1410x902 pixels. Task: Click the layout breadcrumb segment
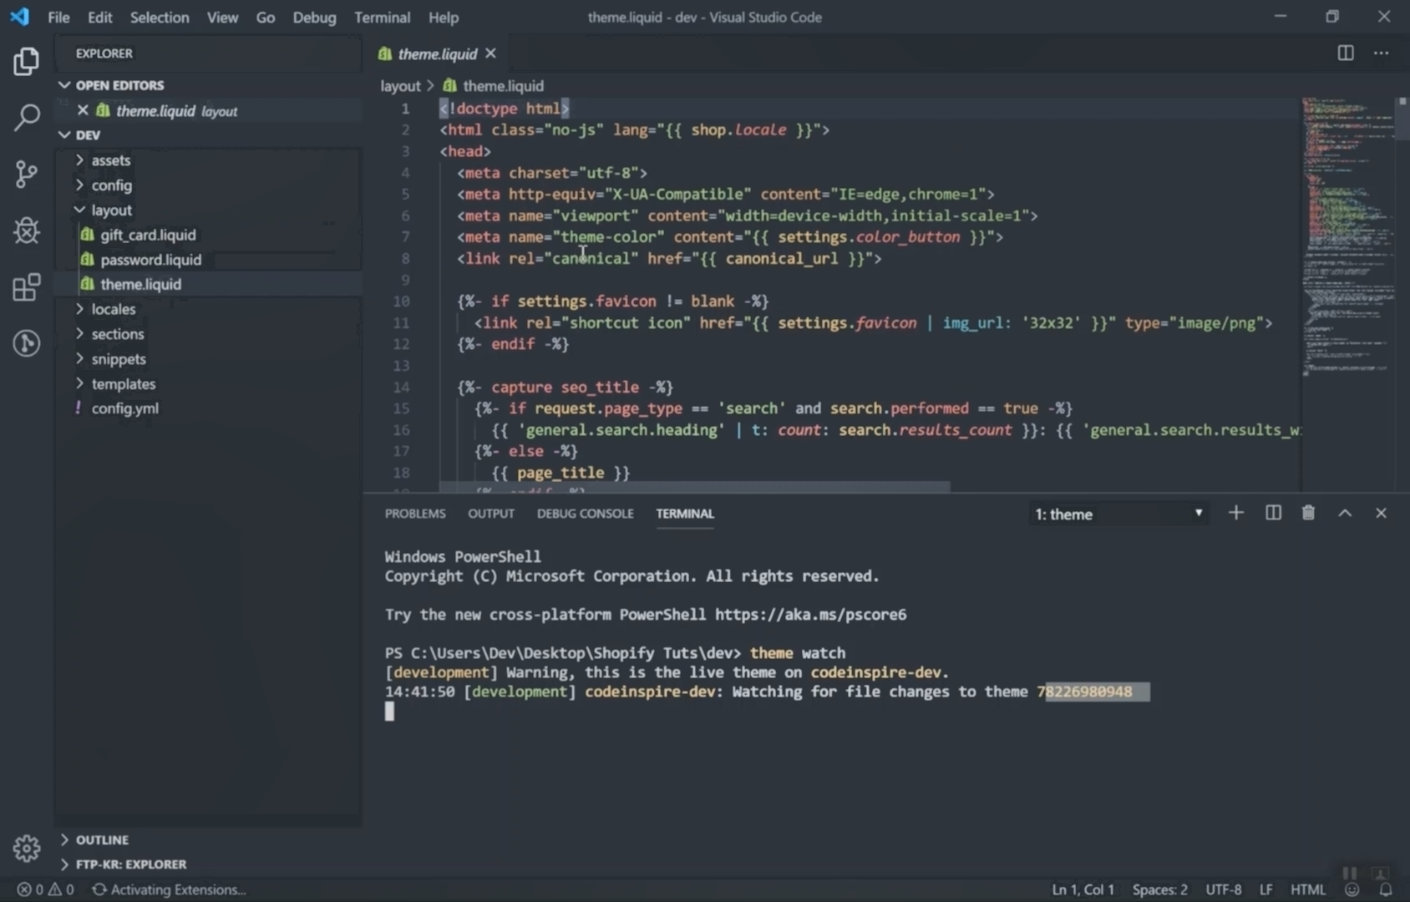(400, 86)
